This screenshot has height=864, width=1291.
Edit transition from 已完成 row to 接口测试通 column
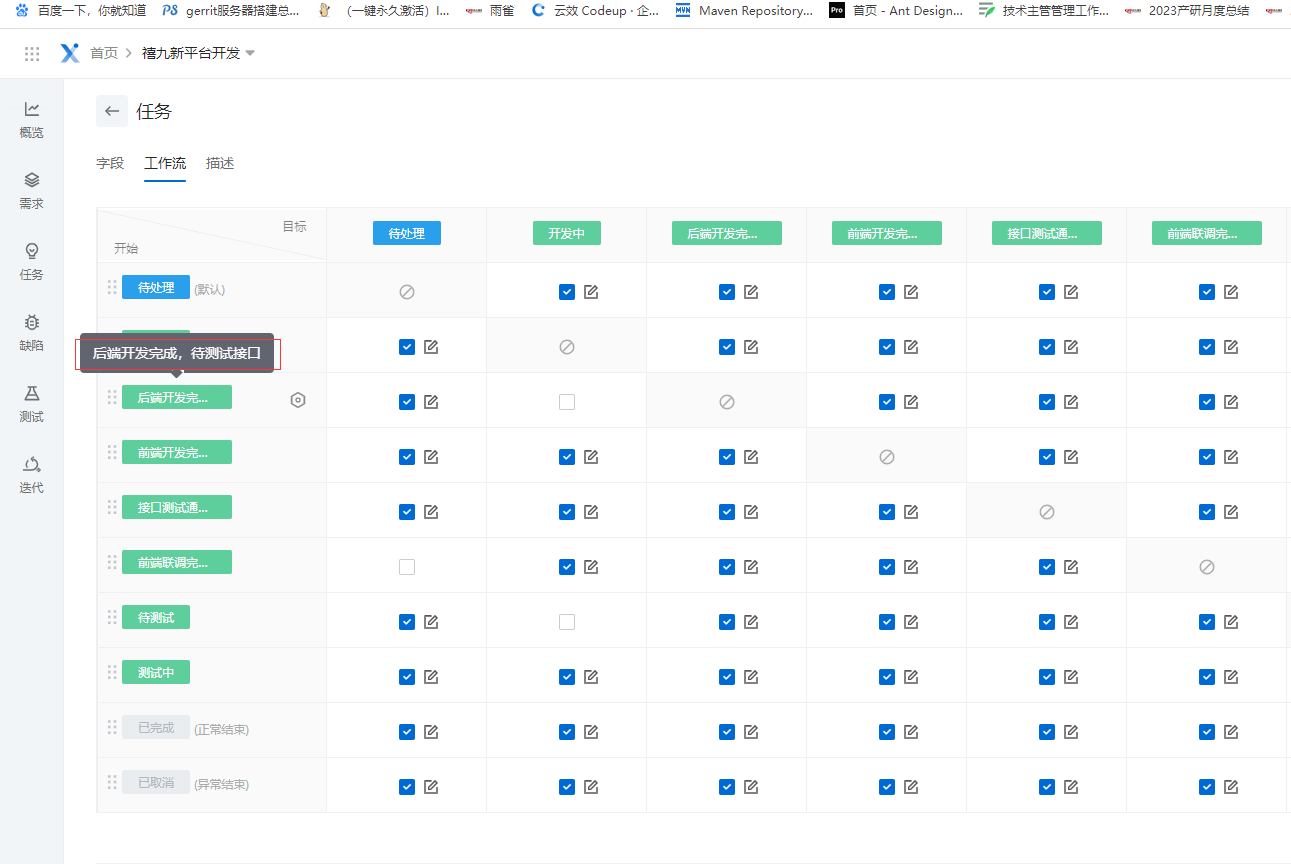[x=1071, y=732]
